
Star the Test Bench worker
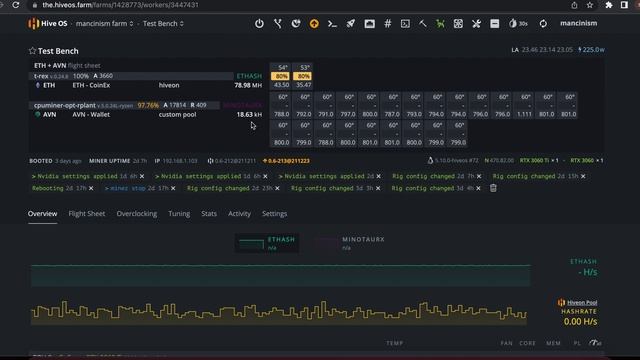point(32,51)
